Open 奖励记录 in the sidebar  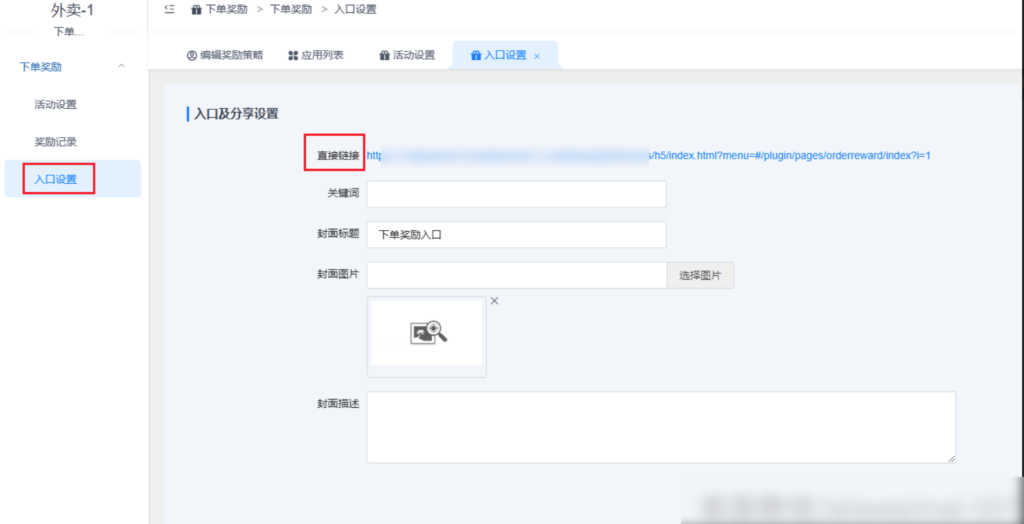tap(56, 142)
